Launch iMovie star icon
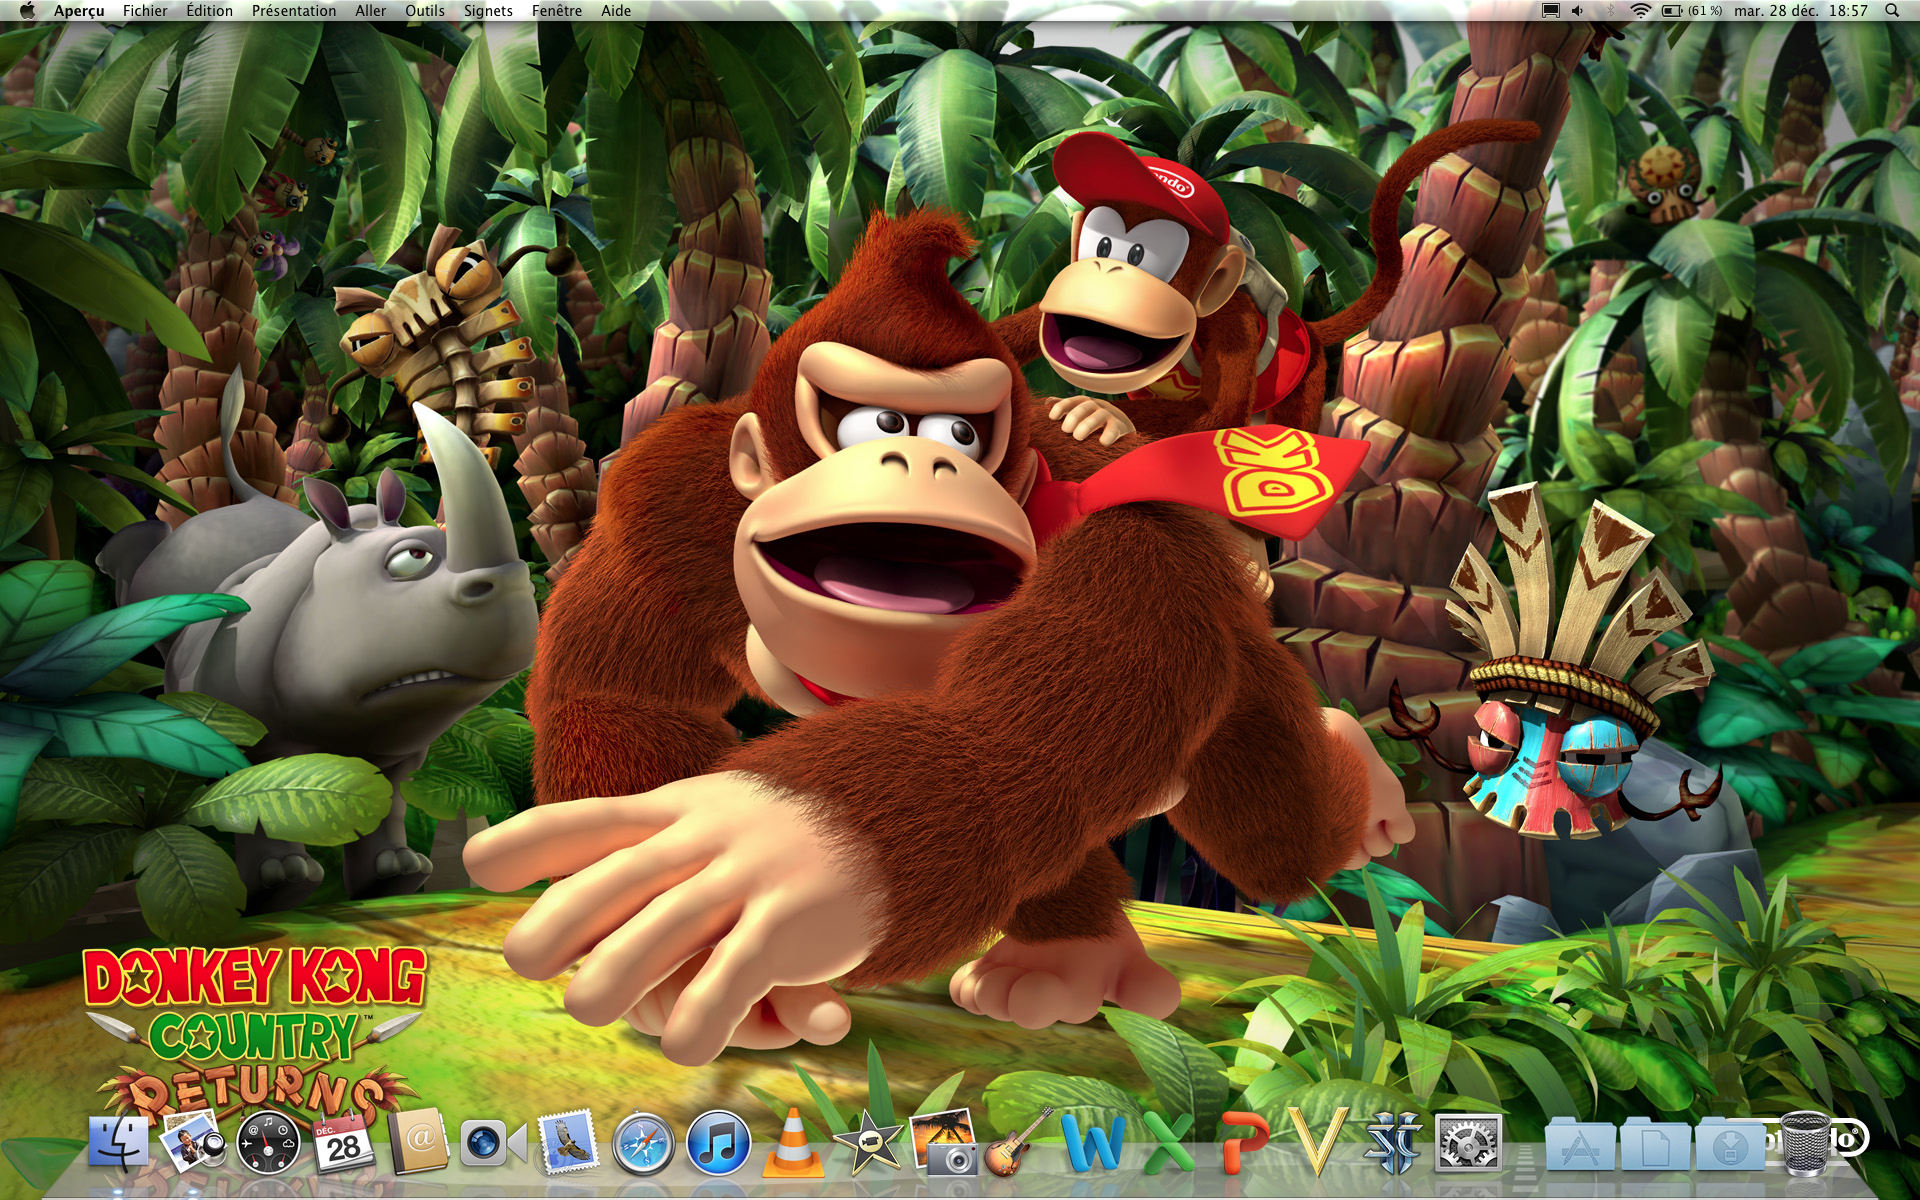Viewport: 1920px width, 1200px height. [868, 1143]
